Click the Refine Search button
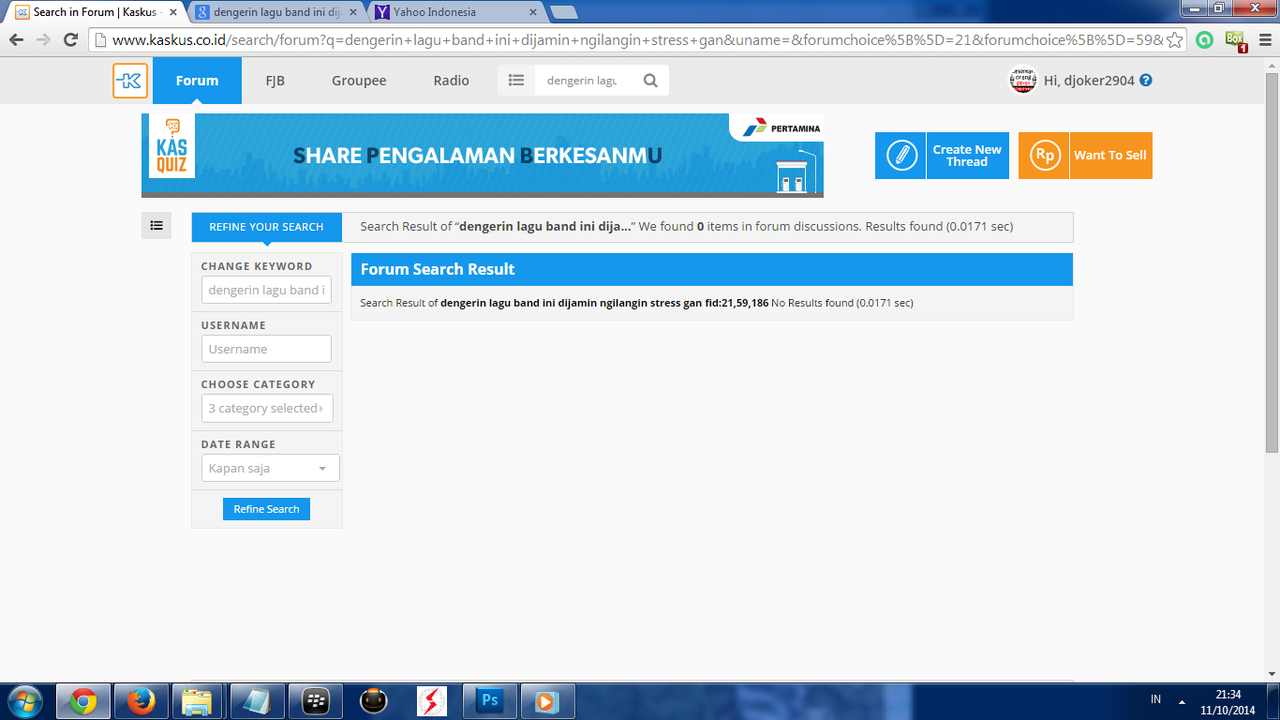The height and width of the screenshot is (720, 1280). [x=266, y=509]
